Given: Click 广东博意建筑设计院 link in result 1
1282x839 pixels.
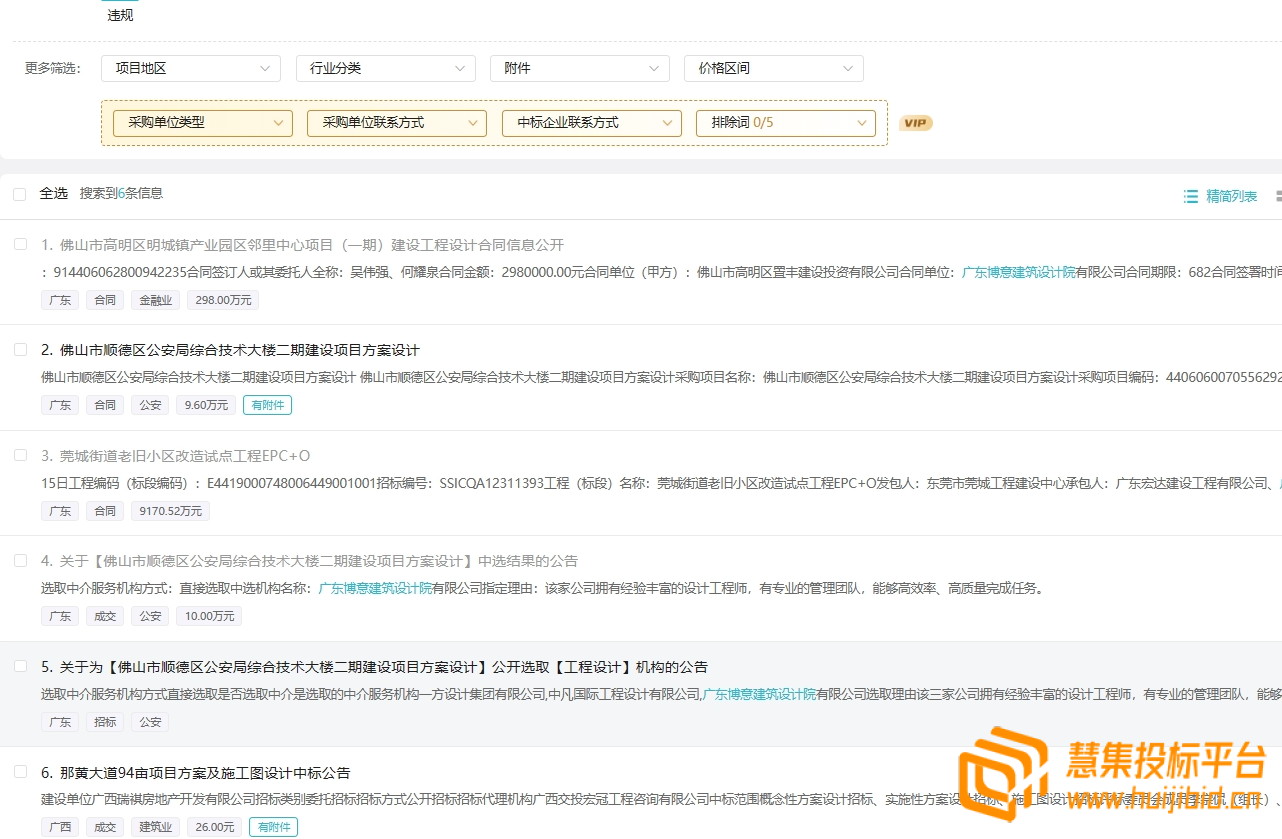Looking at the screenshot, I should (1018, 272).
